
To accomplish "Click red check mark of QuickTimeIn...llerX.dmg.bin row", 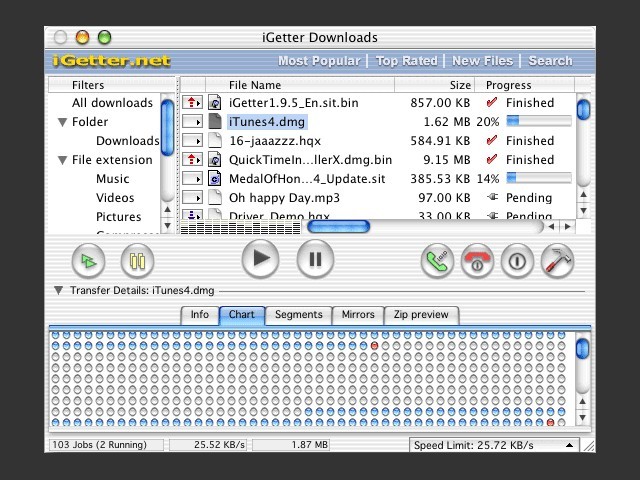I will tap(492, 160).
